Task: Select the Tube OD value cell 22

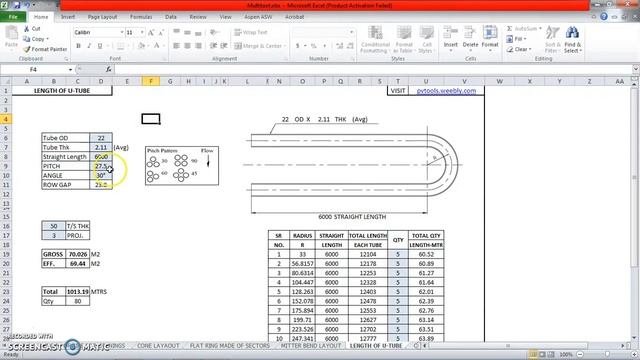Action: tap(101, 138)
